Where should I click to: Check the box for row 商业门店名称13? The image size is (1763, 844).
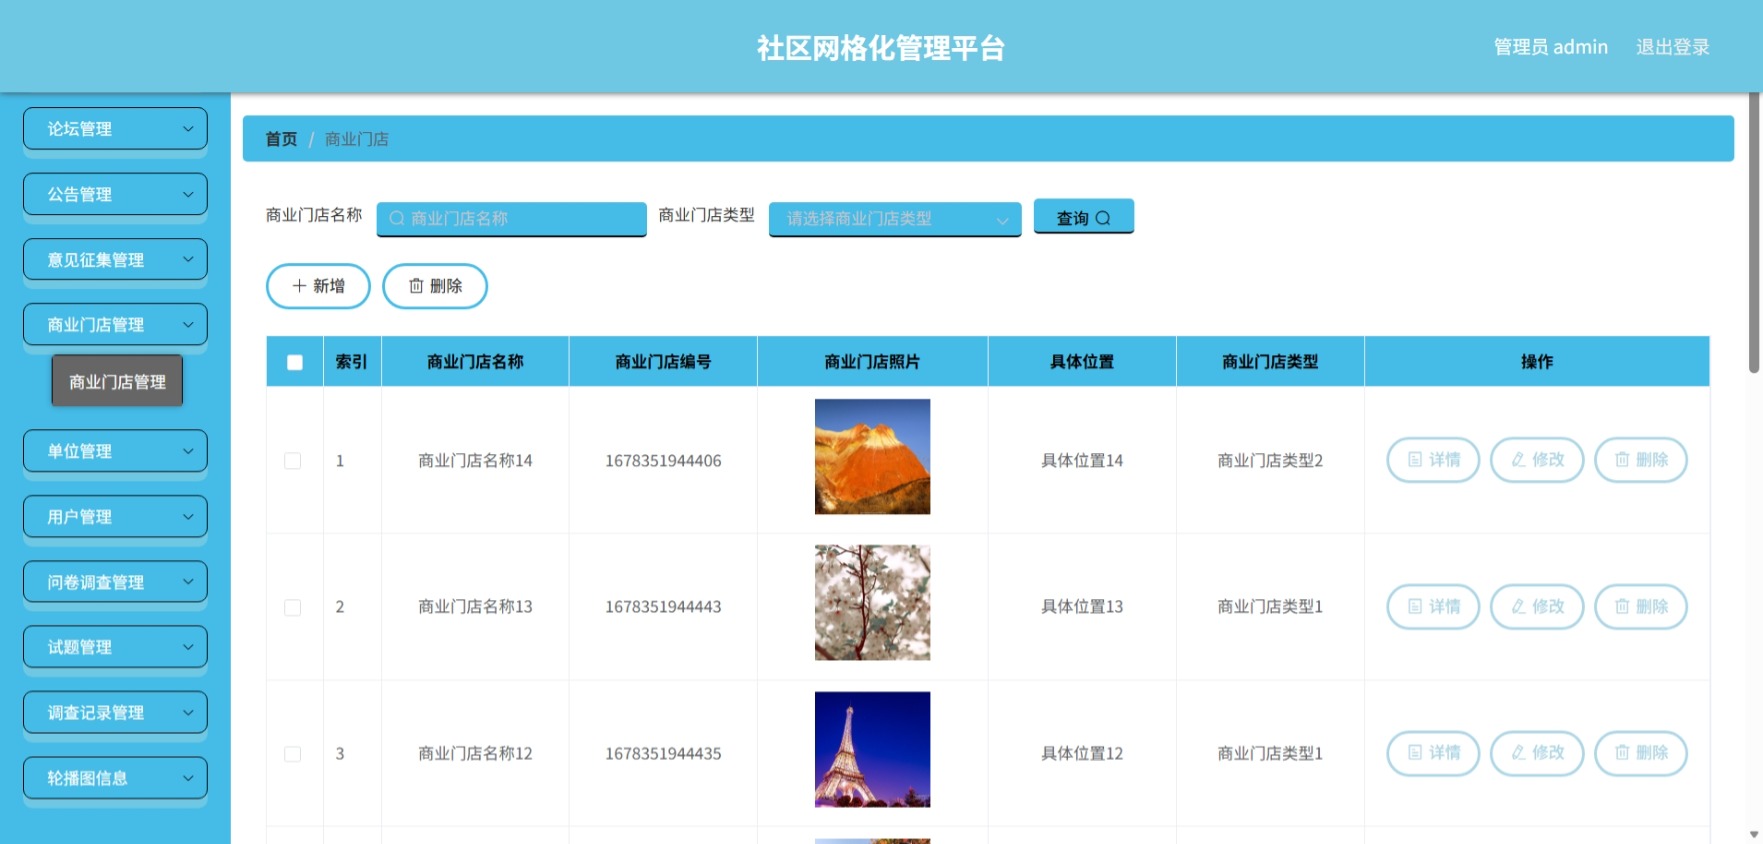[x=293, y=607]
